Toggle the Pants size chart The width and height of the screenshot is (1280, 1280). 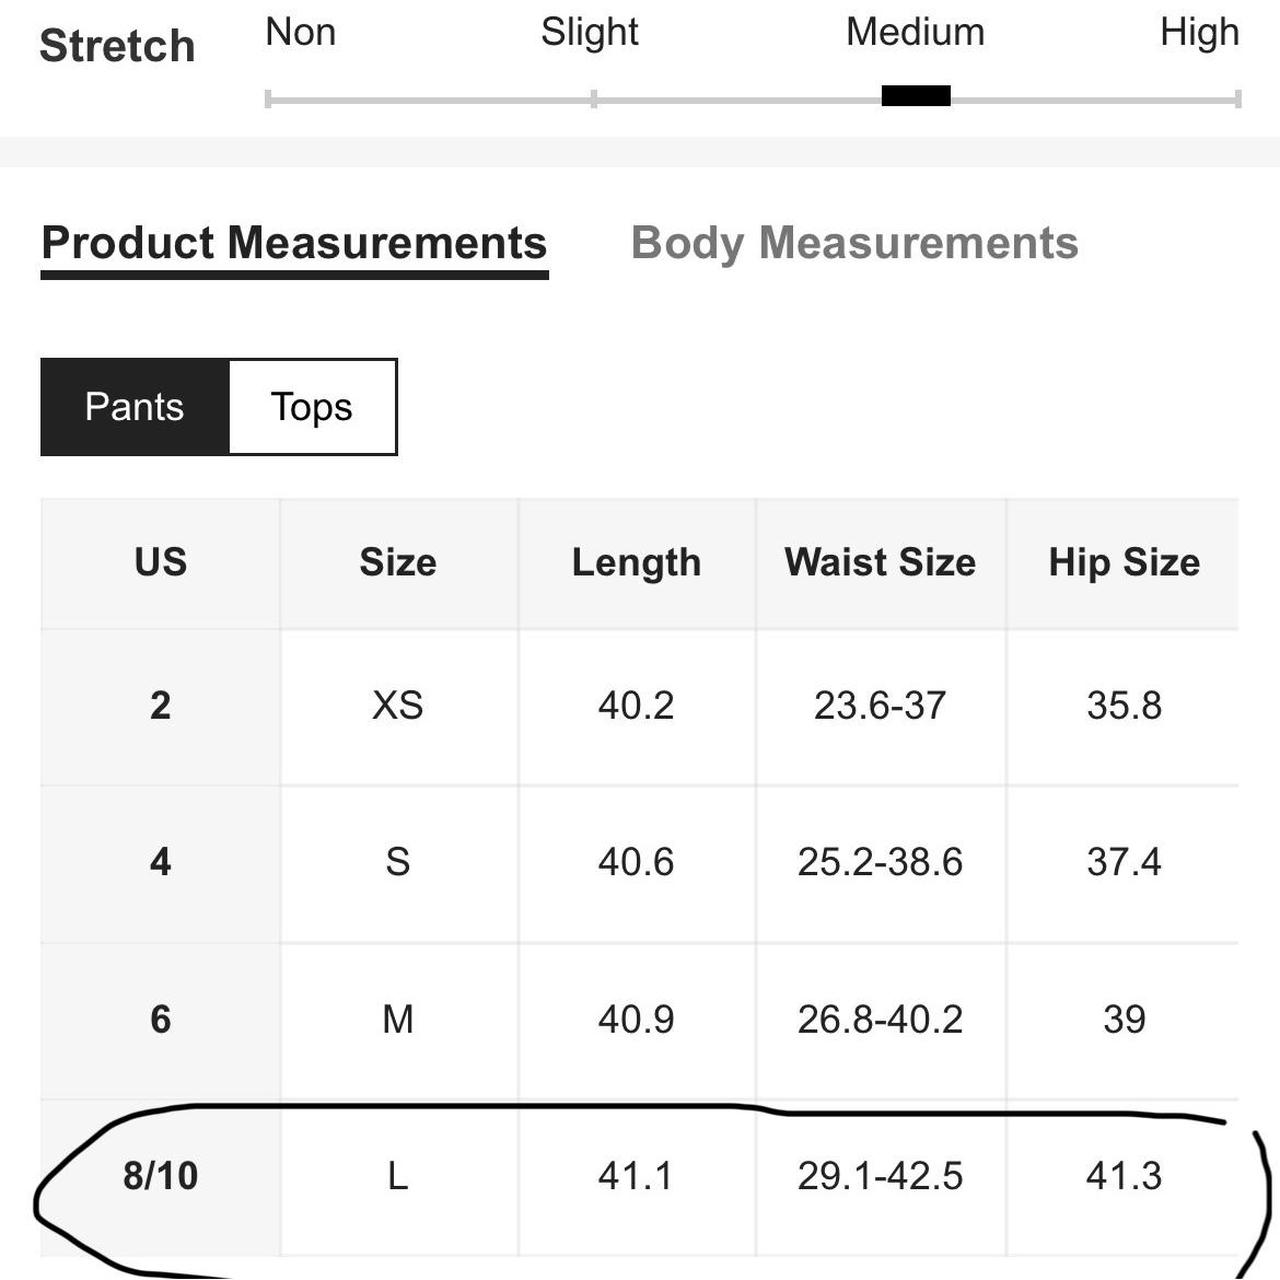click(135, 407)
